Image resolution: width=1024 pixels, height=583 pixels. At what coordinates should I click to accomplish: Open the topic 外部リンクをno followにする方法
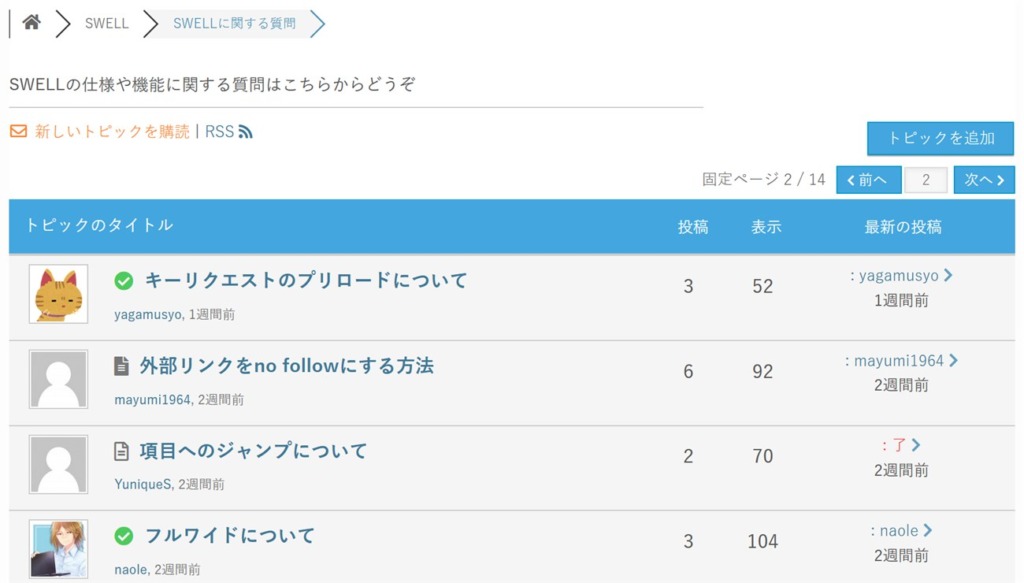pyautogui.click(x=287, y=366)
